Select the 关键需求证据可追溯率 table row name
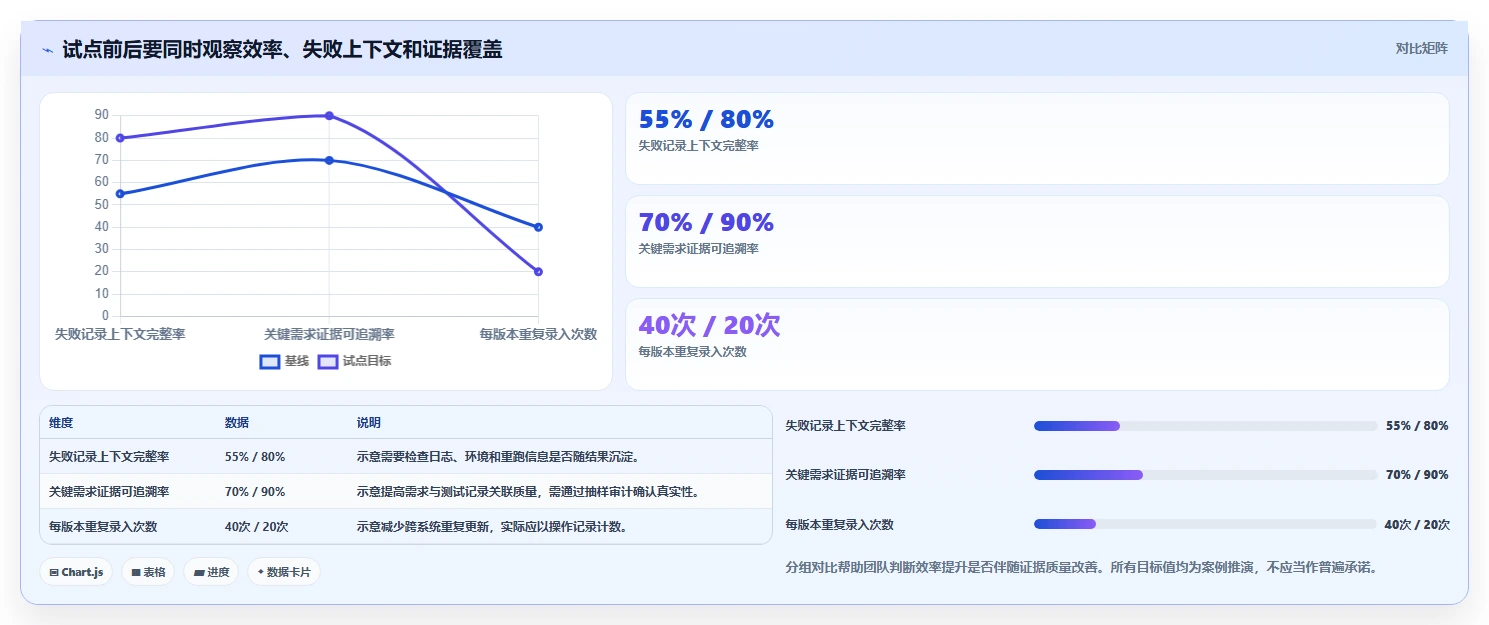1489x625 pixels. pos(109,492)
